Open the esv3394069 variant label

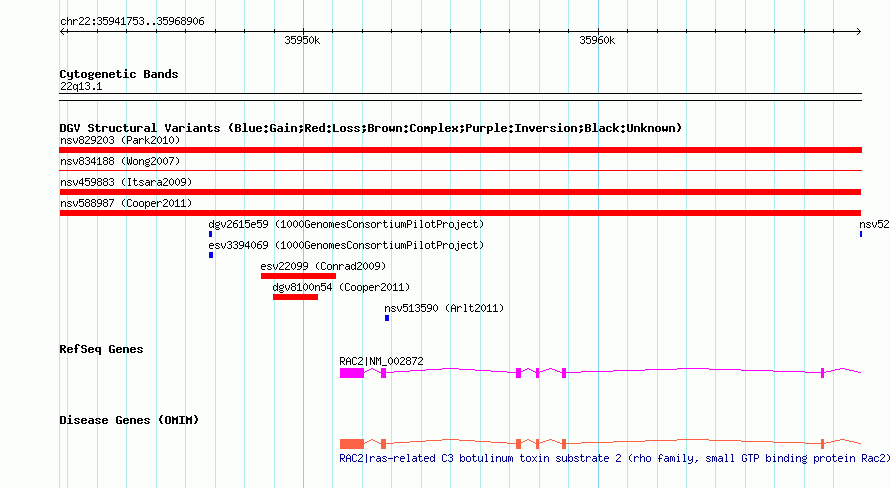[346, 245]
